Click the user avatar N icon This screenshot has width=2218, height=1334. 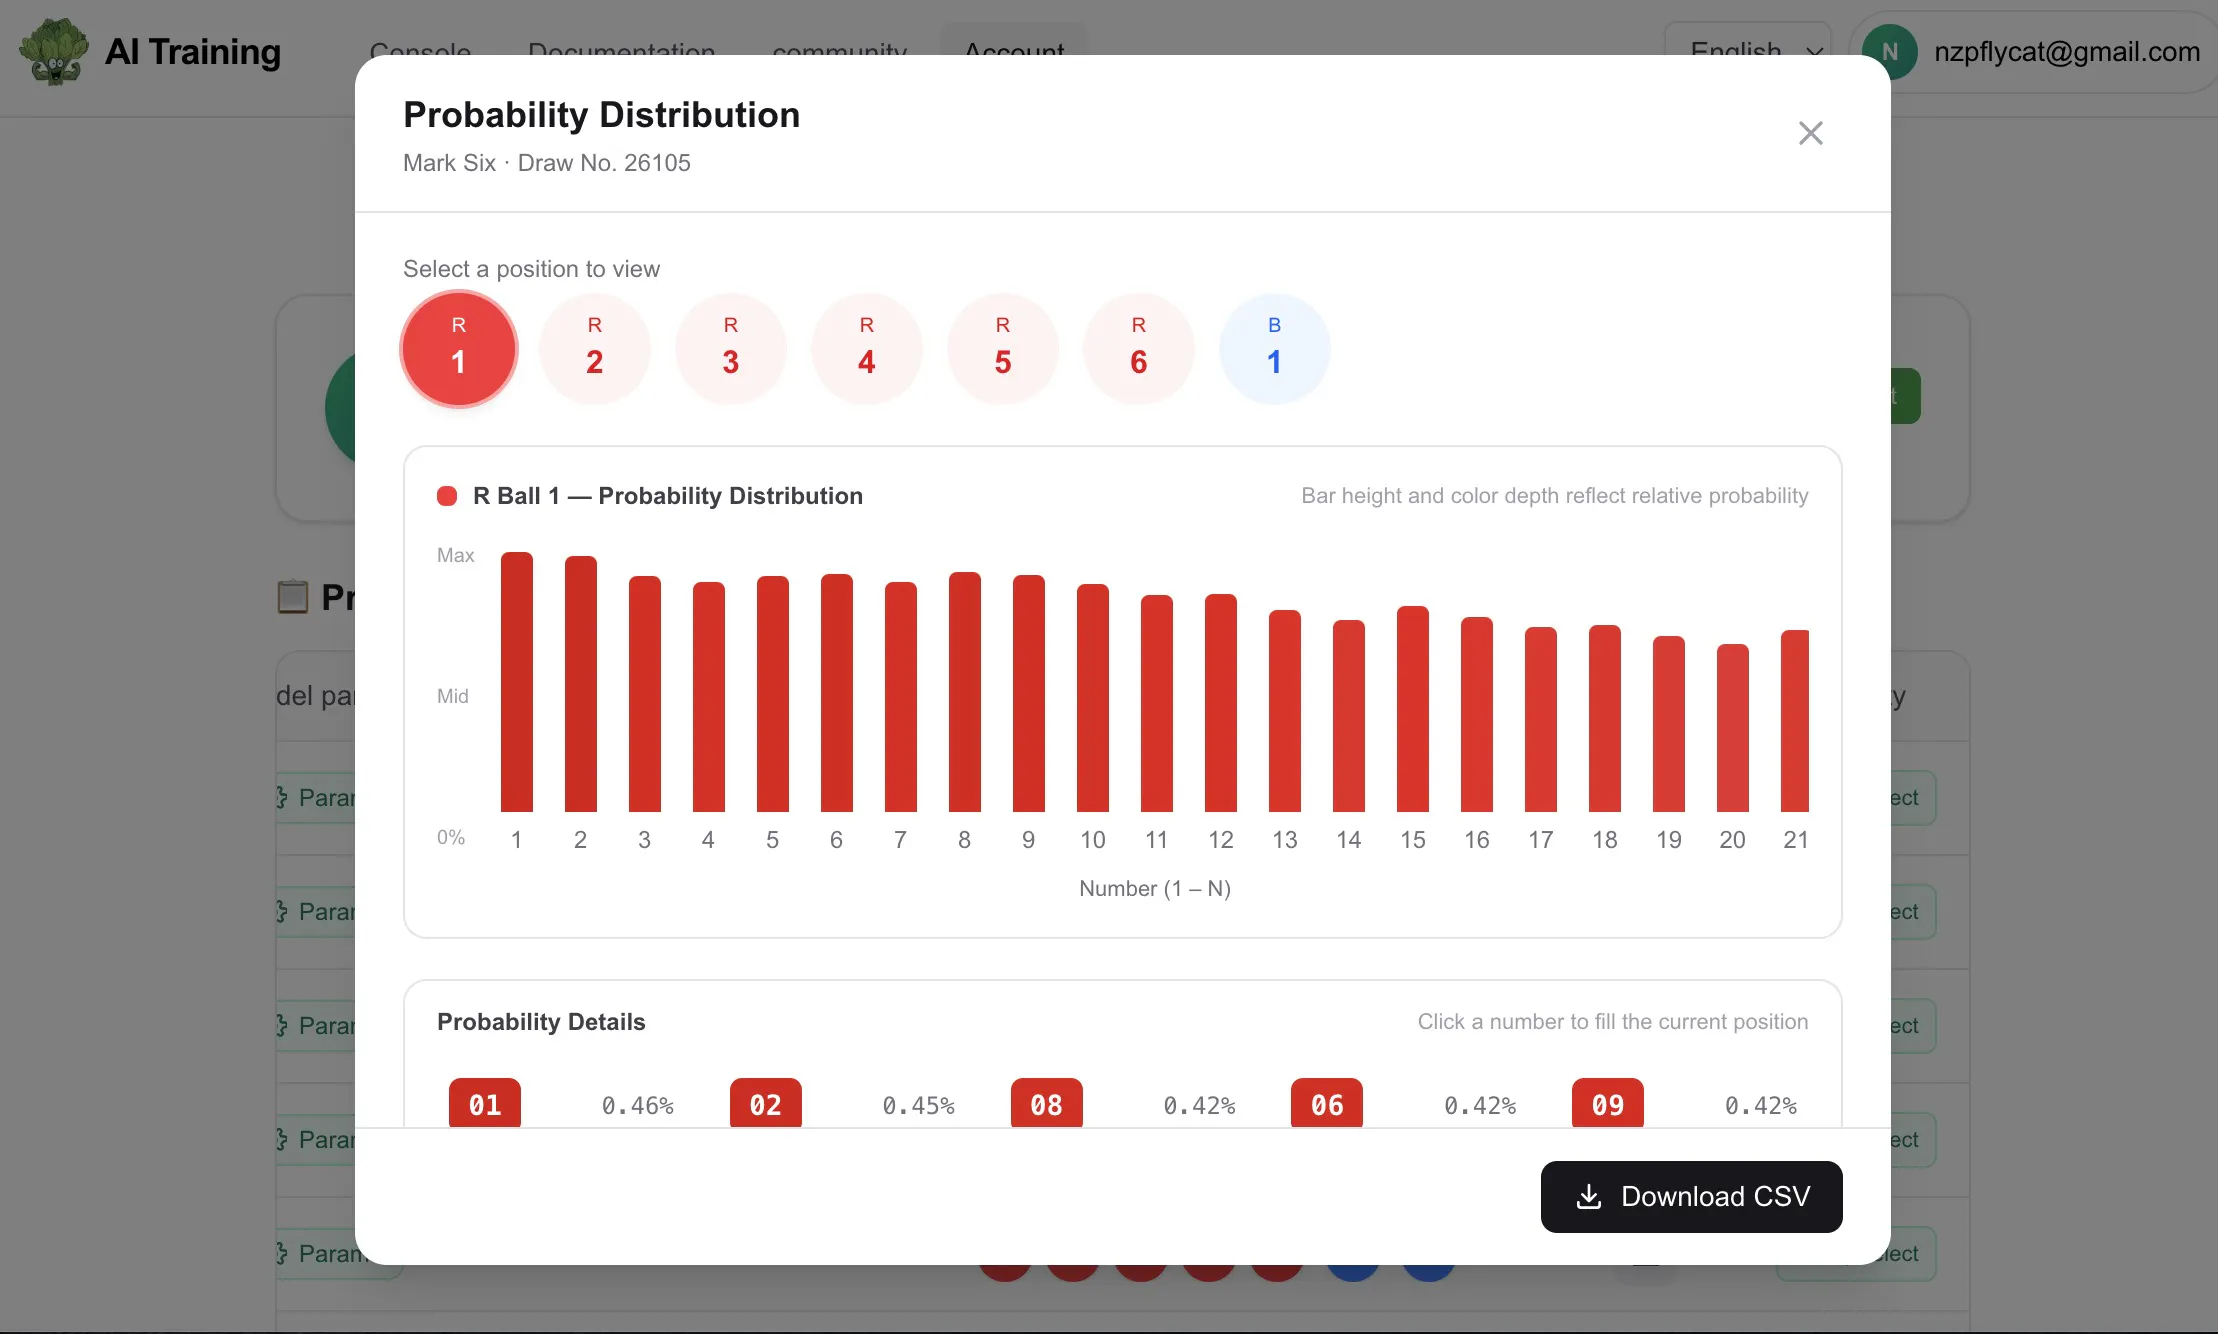coord(1890,50)
